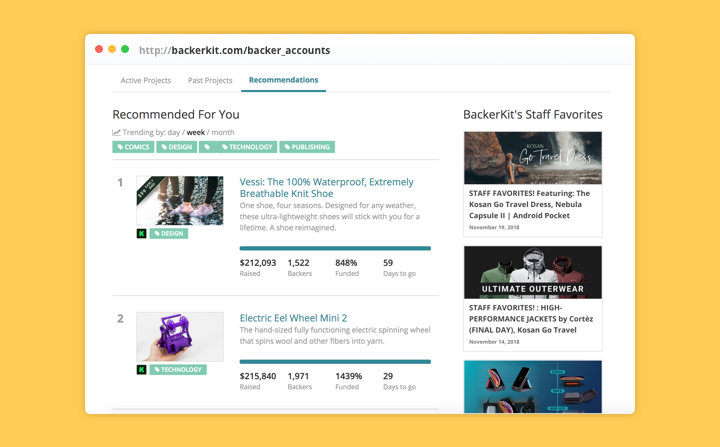Screen dimensions: 720x447
Task: Click the Electric Eel Wheel funding progress bar
Action: [335, 362]
